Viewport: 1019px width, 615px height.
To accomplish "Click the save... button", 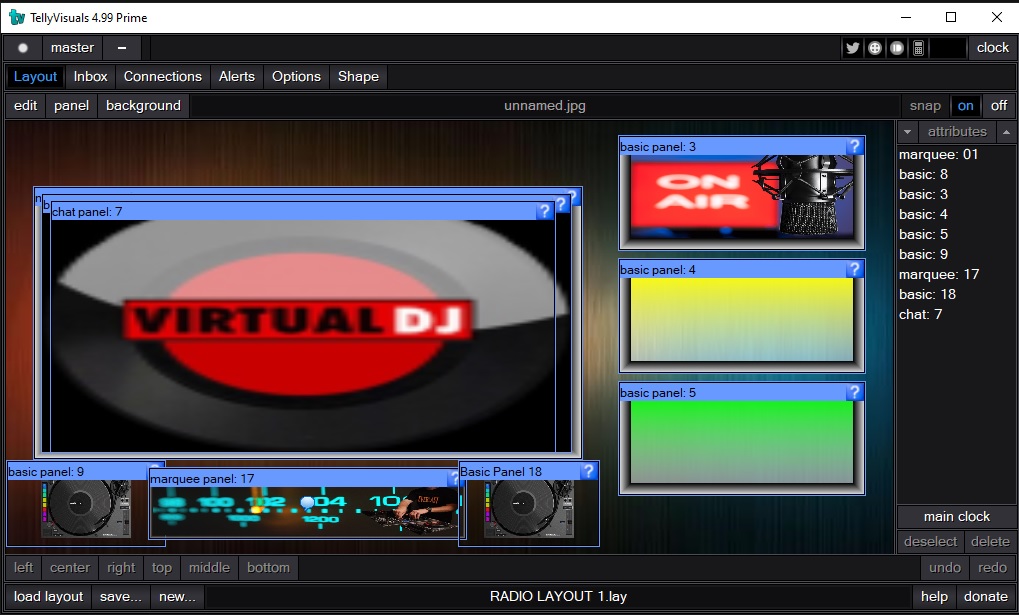I will pyautogui.click(x=121, y=597).
